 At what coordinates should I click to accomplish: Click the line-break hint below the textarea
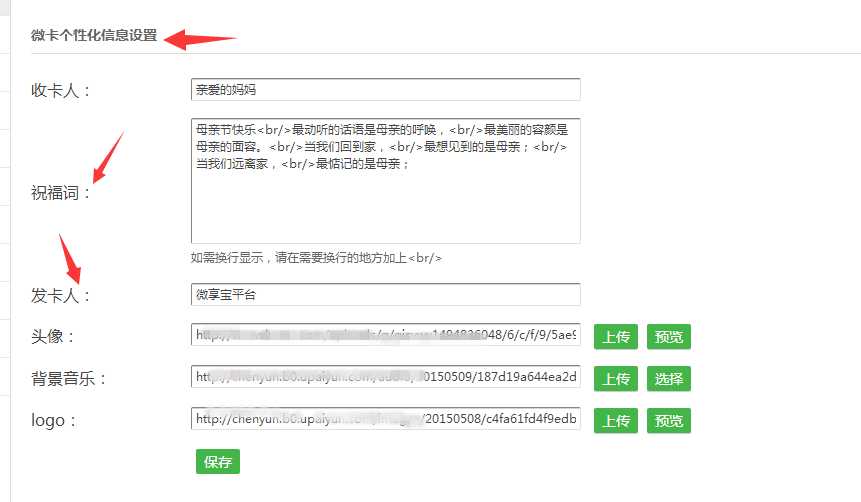click(316, 258)
